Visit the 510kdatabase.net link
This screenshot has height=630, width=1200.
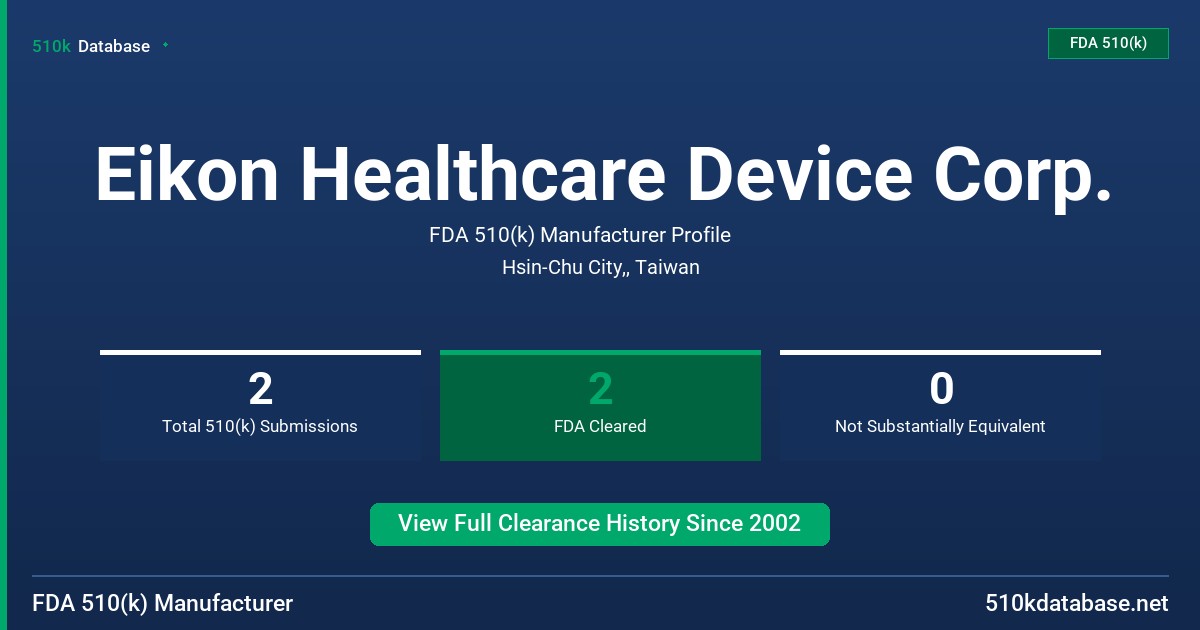pyautogui.click(x=1077, y=603)
